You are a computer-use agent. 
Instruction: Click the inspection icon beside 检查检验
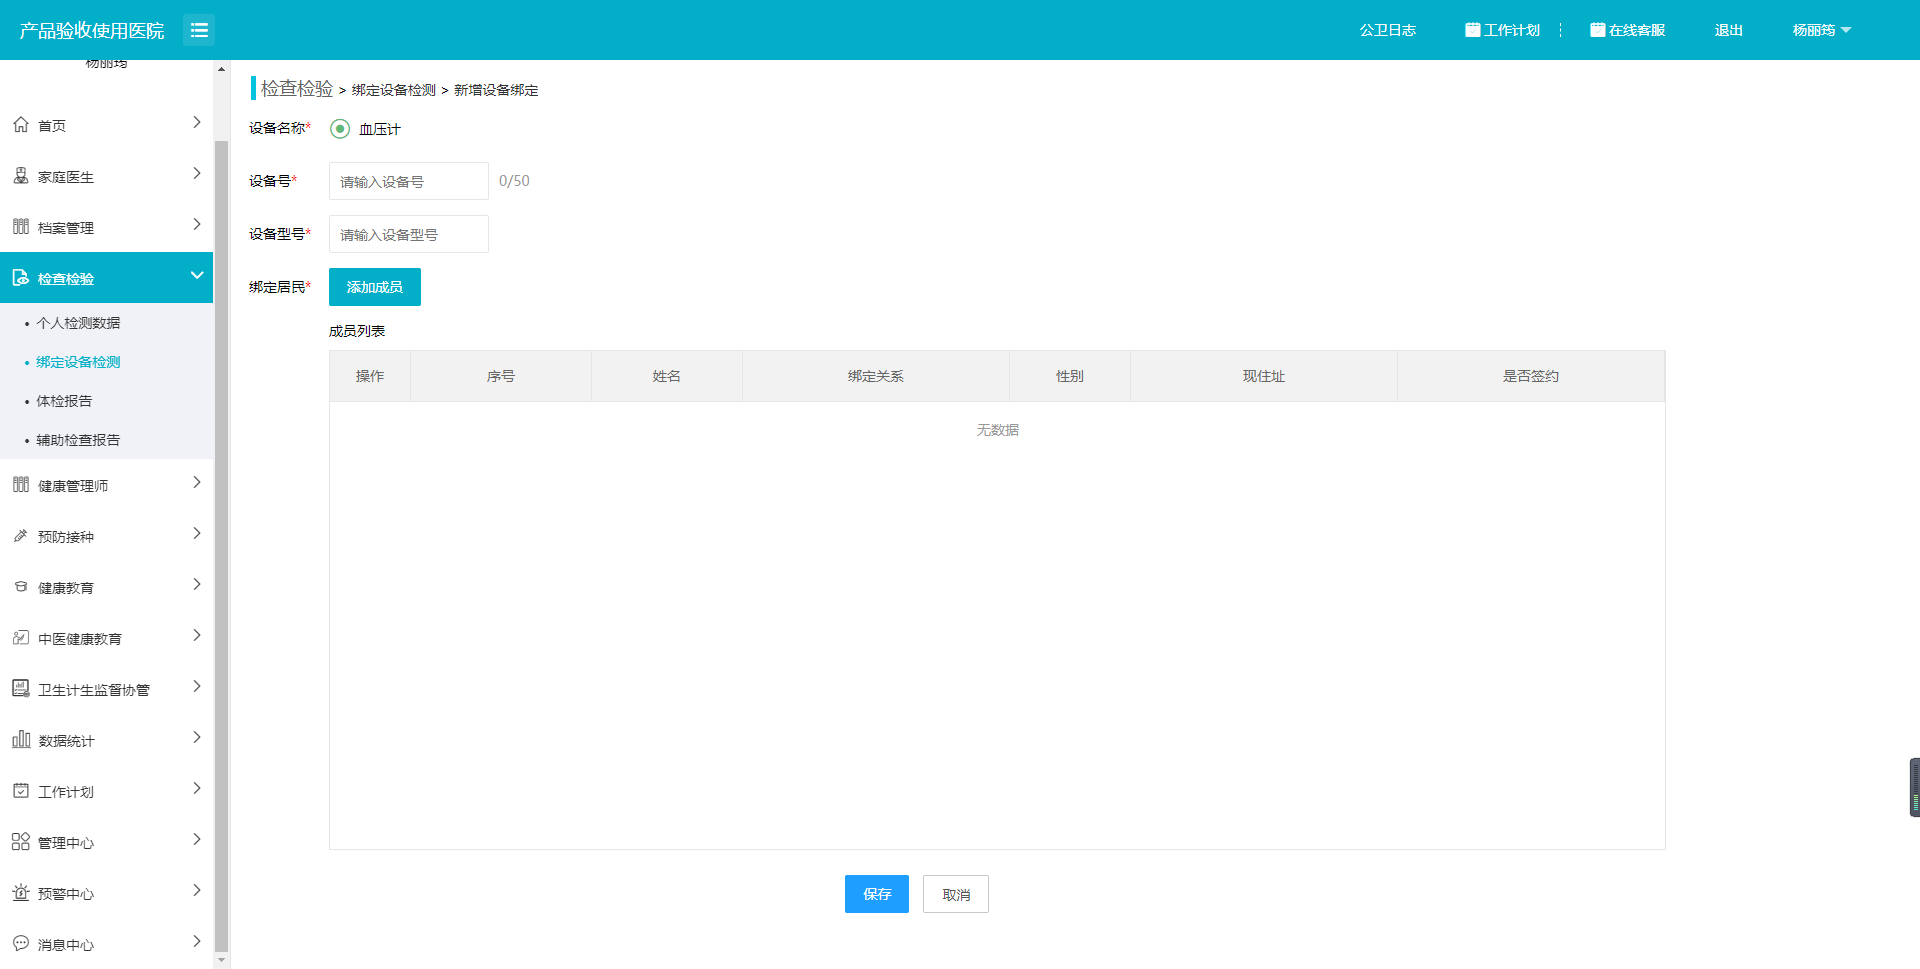pos(21,278)
